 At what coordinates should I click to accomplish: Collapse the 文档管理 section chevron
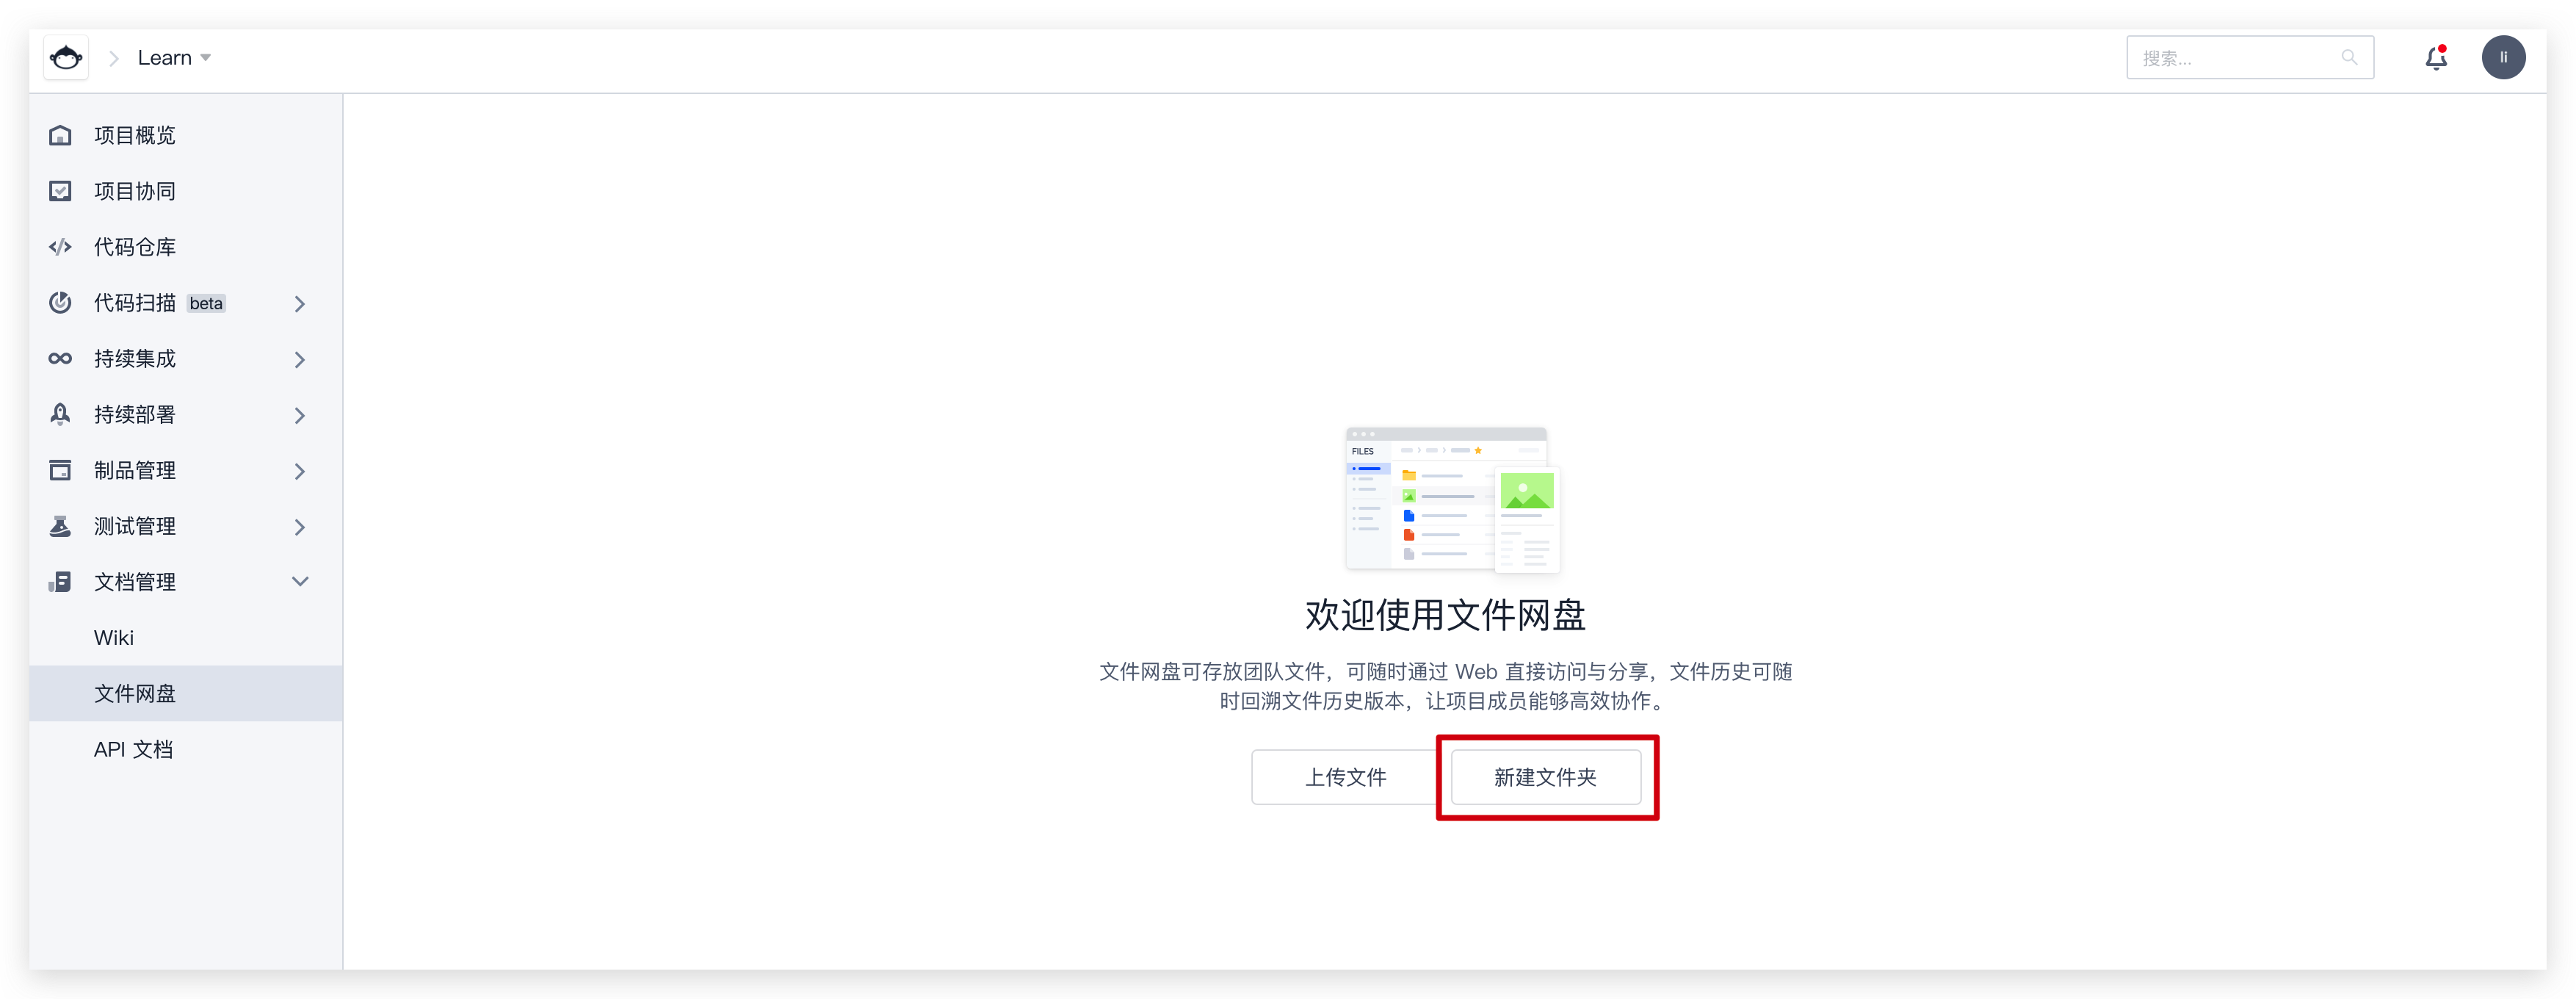(x=299, y=581)
